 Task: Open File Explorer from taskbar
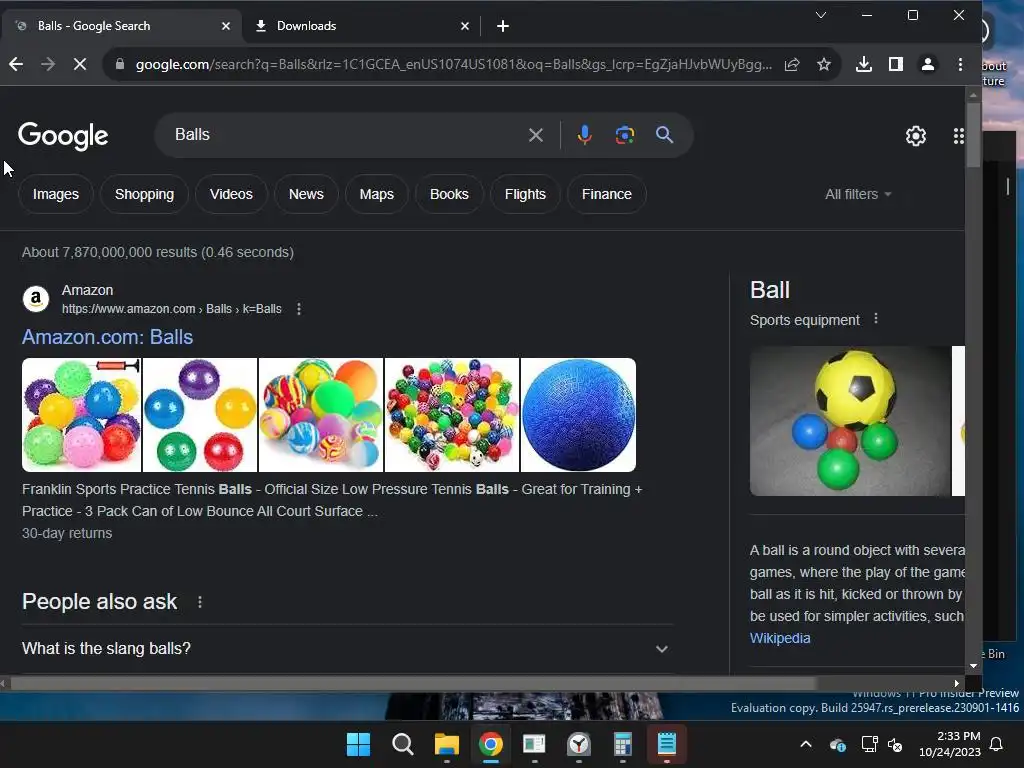[447, 744]
